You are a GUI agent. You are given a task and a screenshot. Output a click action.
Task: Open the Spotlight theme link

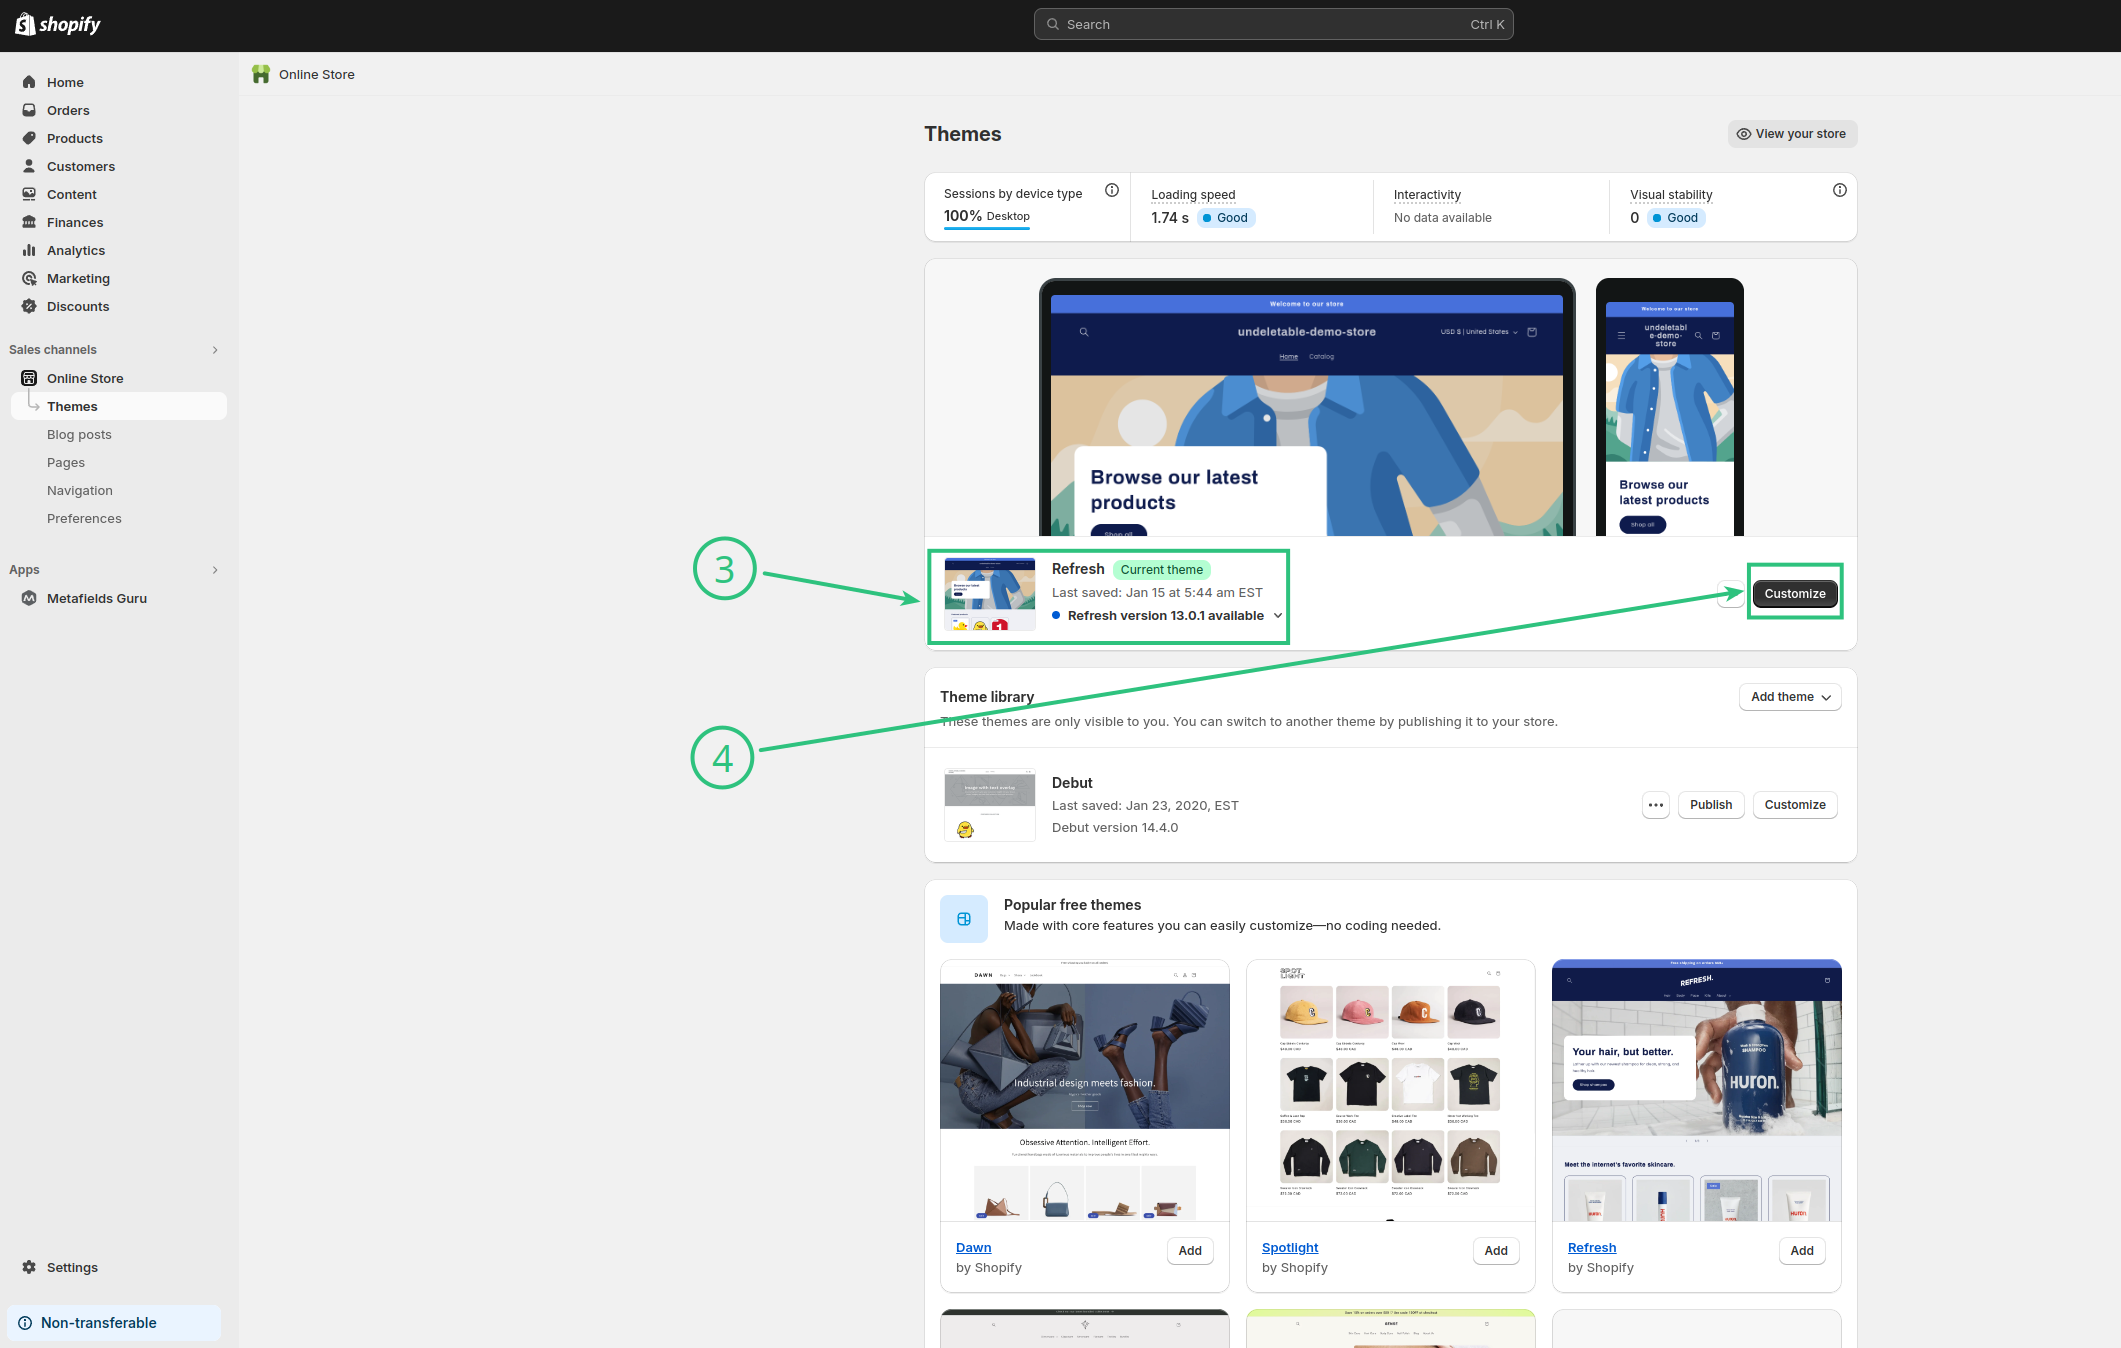(x=1290, y=1247)
